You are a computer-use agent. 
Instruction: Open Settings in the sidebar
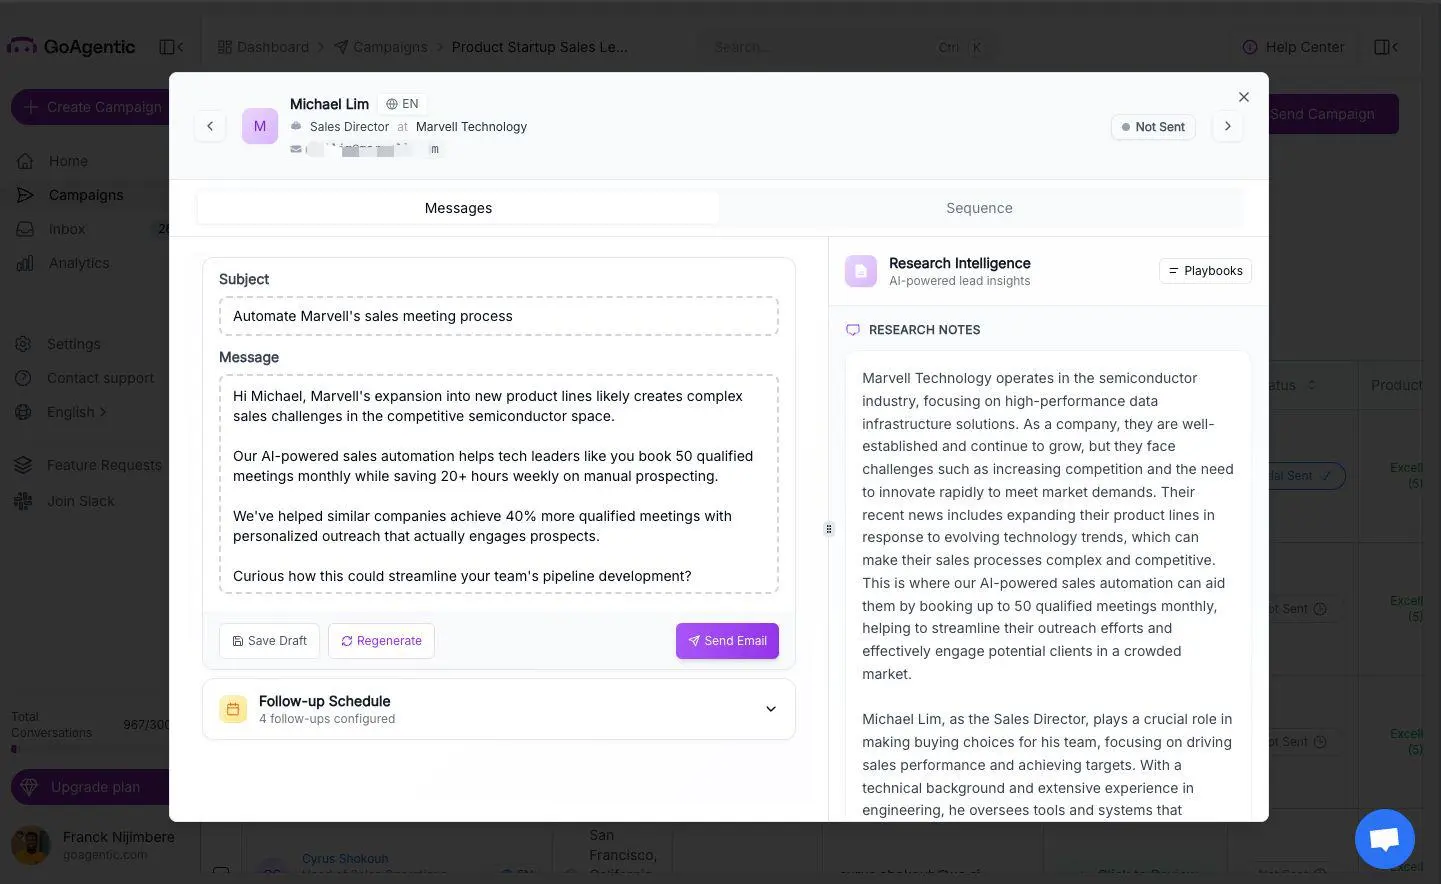coord(74,344)
